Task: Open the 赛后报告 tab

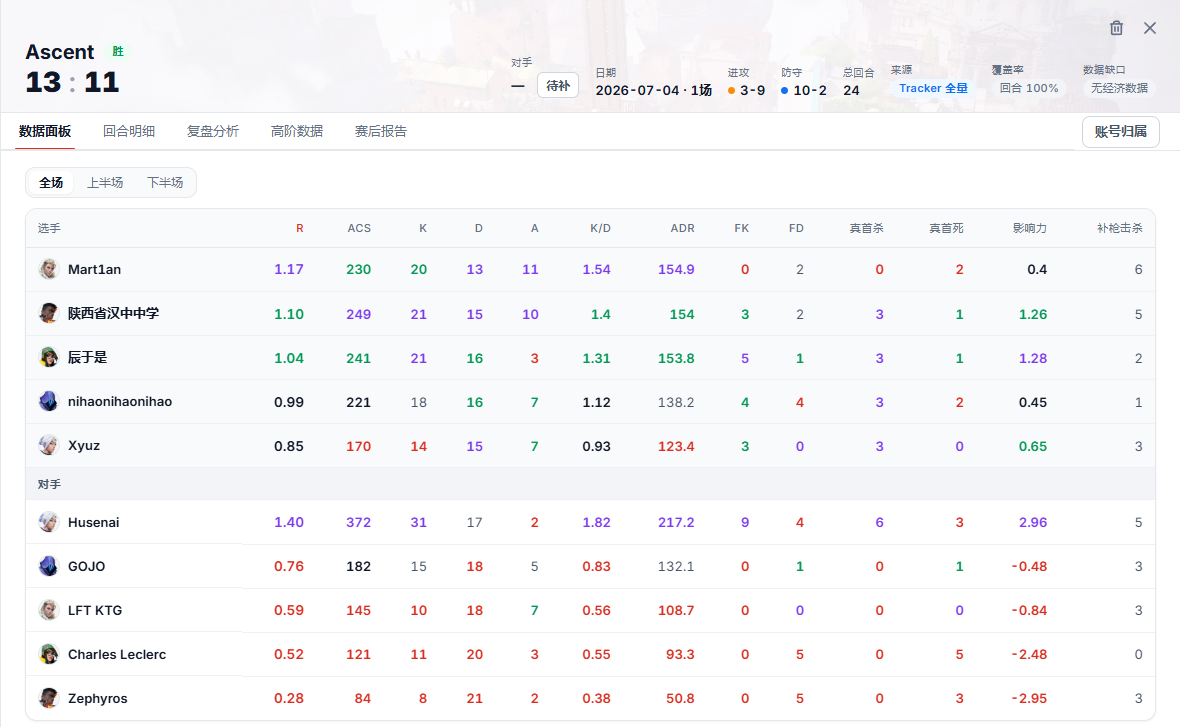Action: [381, 131]
